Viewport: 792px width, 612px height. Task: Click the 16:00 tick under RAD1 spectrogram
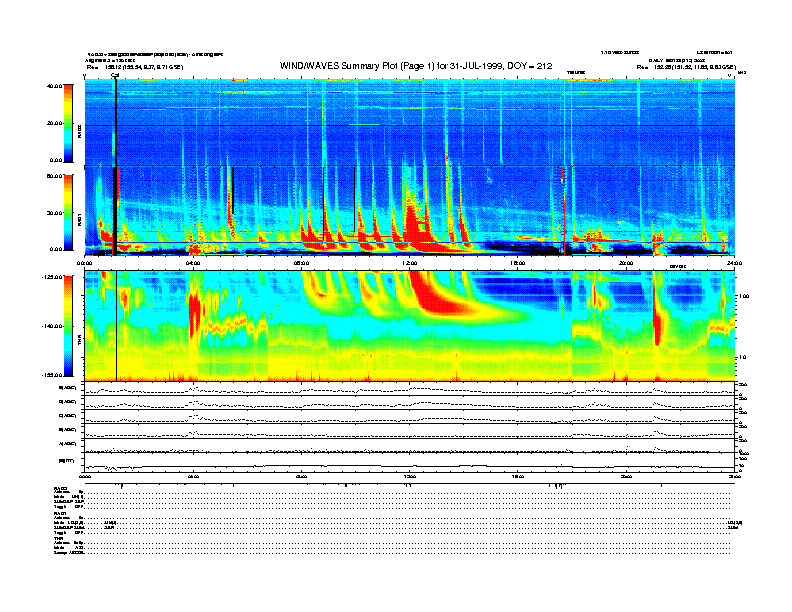[x=518, y=263]
